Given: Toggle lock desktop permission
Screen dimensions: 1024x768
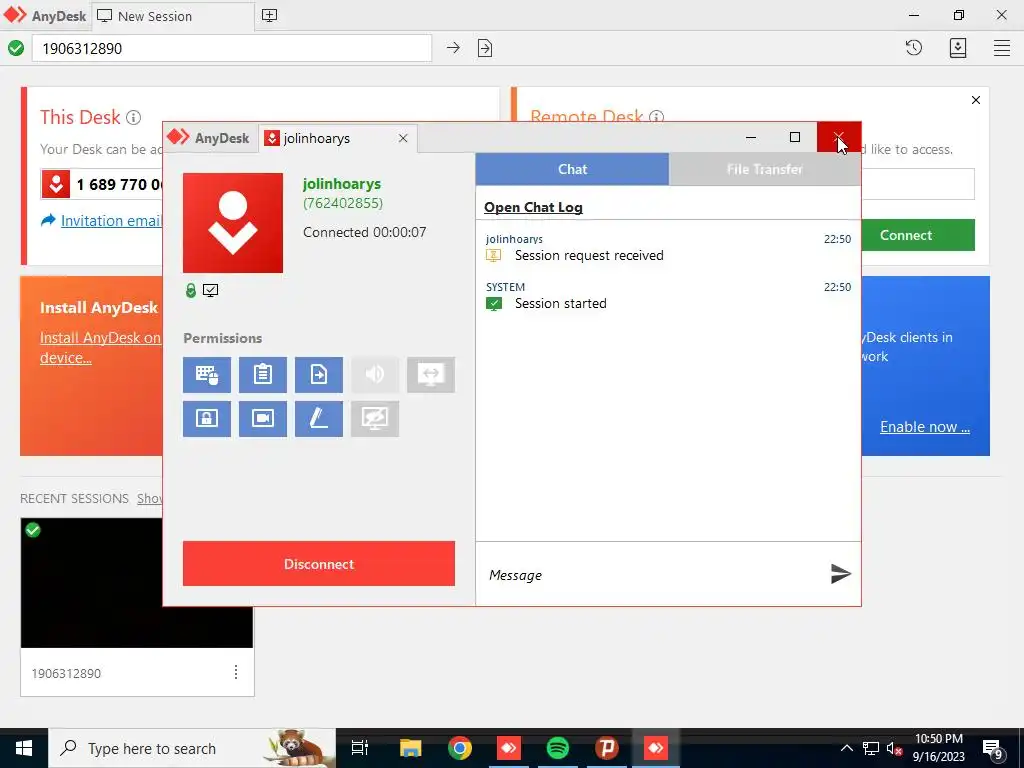Looking at the screenshot, I should (x=206, y=419).
